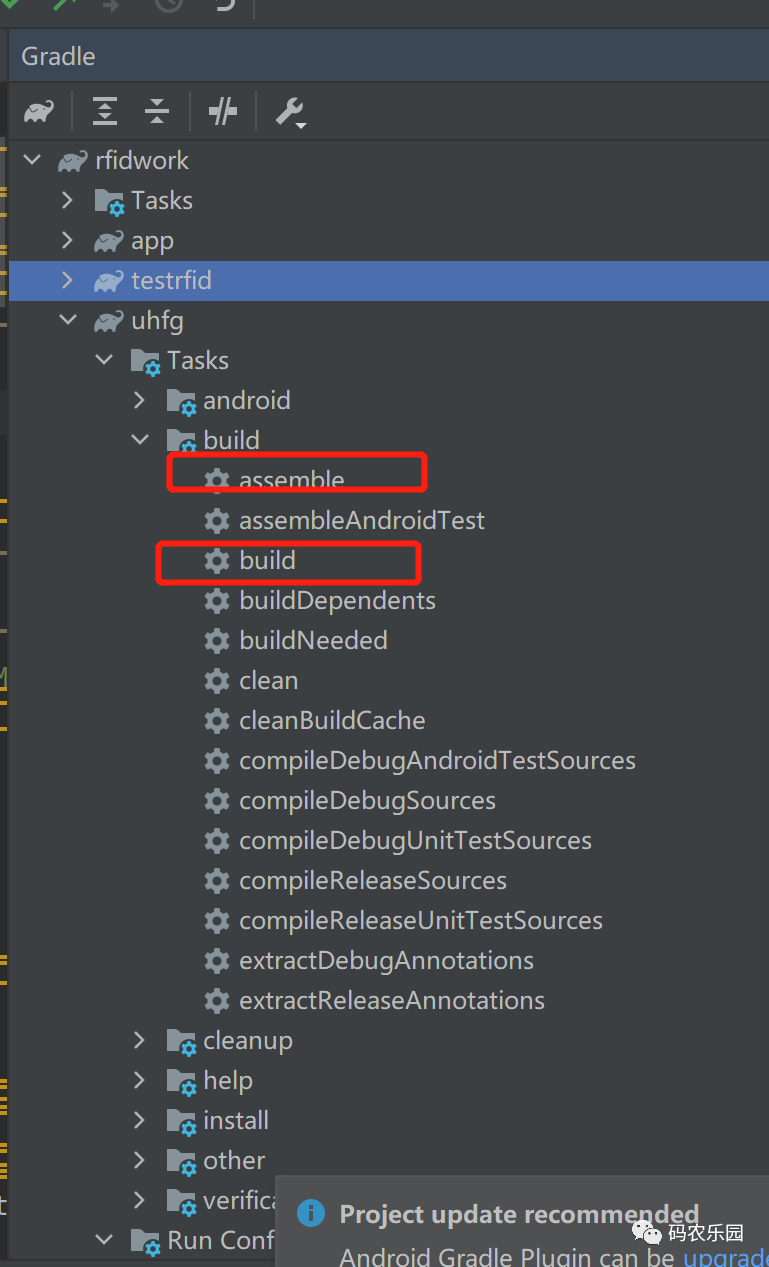Collapse the uhfg build tasks folder
769x1267 pixels.
point(140,441)
